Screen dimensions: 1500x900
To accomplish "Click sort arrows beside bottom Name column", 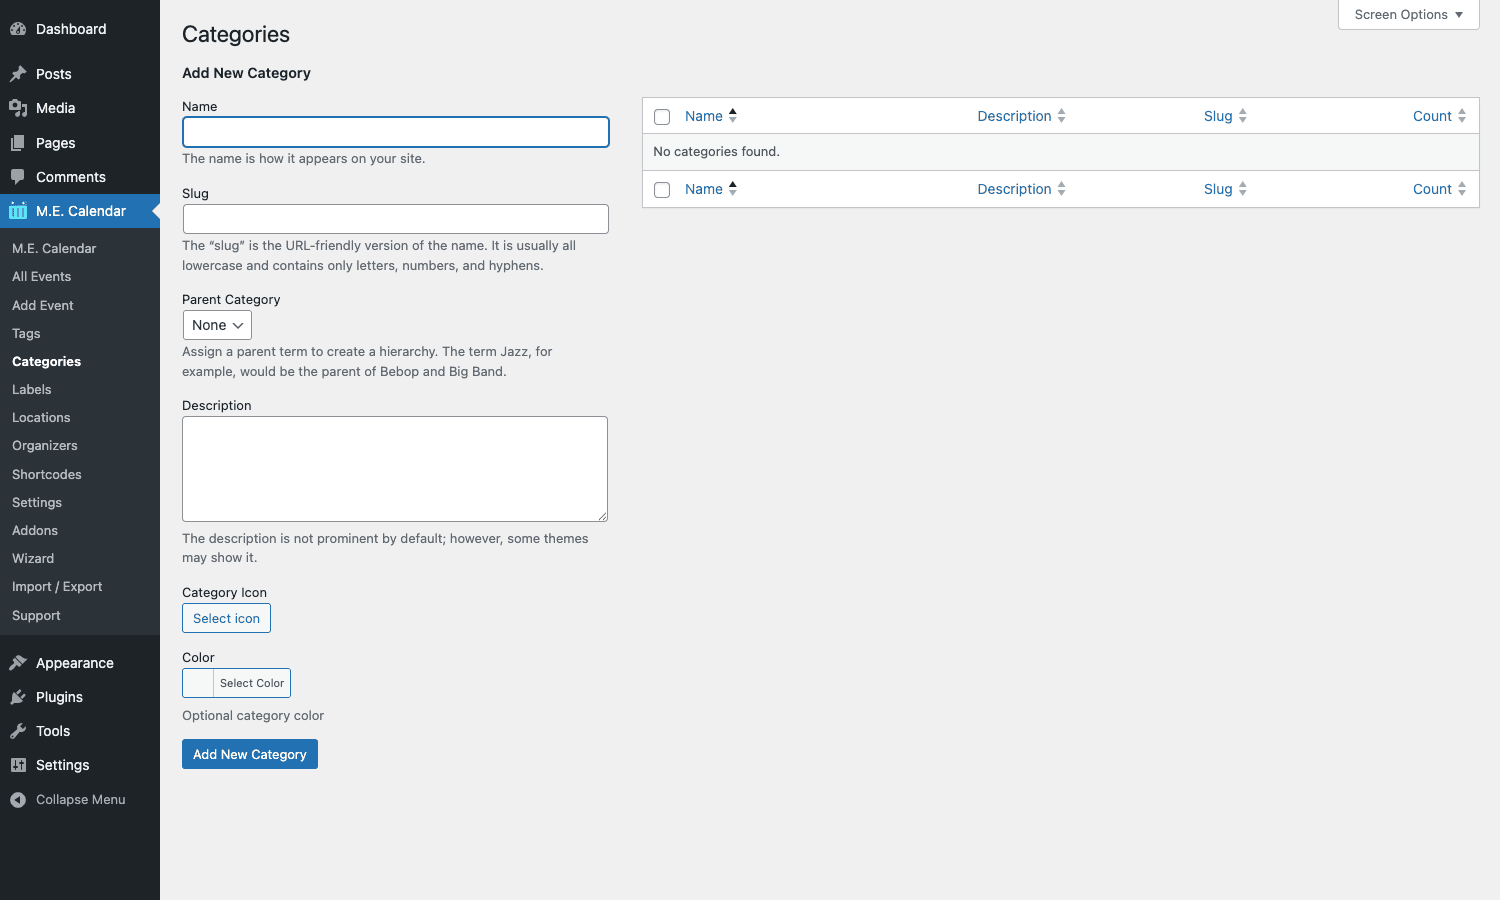I will [x=732, y=189].
